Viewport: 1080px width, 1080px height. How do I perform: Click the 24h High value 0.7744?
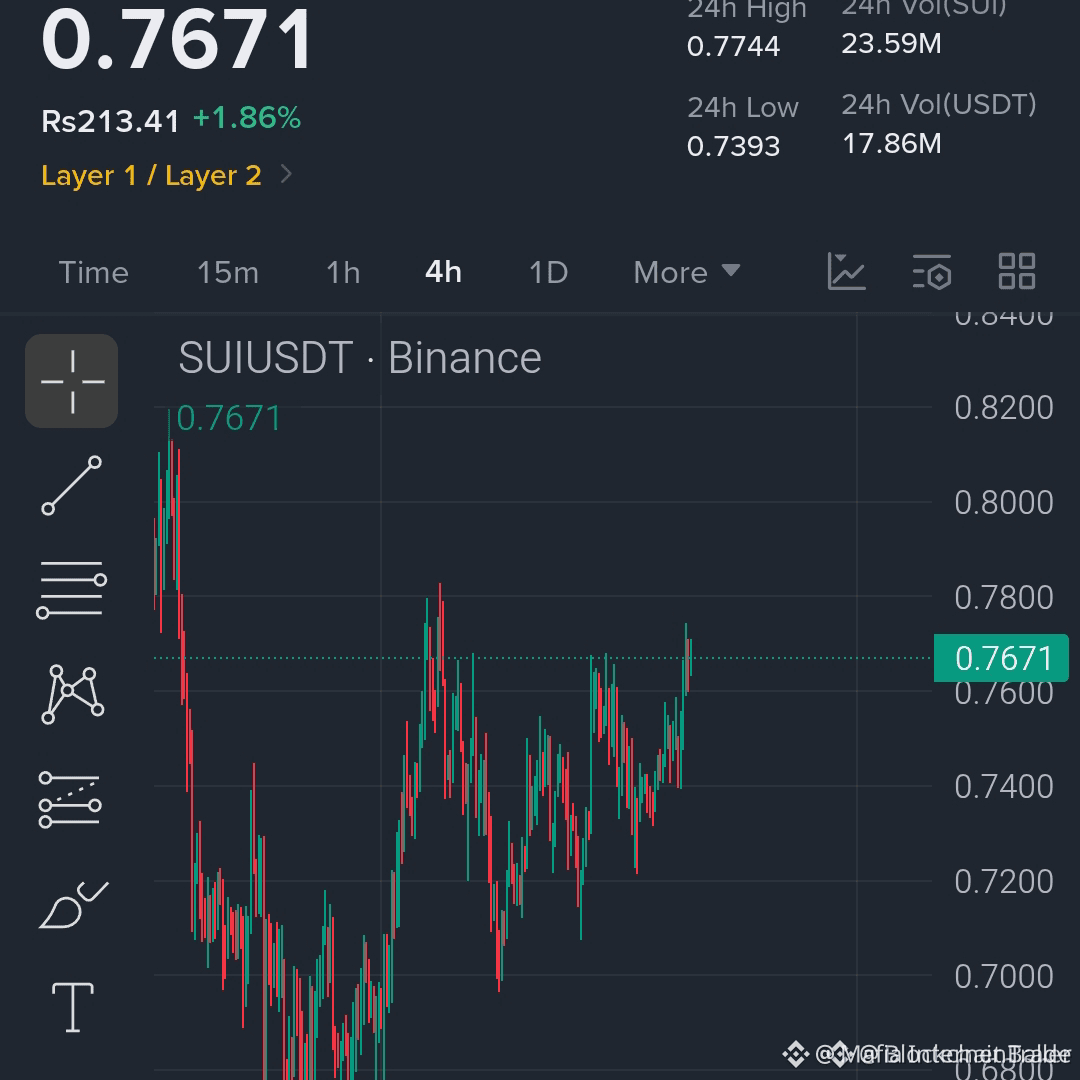pyautogui.click(x=734, y=46)
